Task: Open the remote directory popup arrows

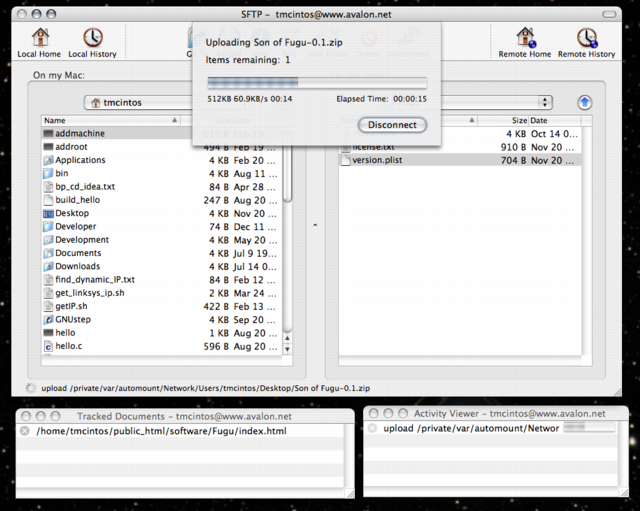Action: tap(544, 102)
